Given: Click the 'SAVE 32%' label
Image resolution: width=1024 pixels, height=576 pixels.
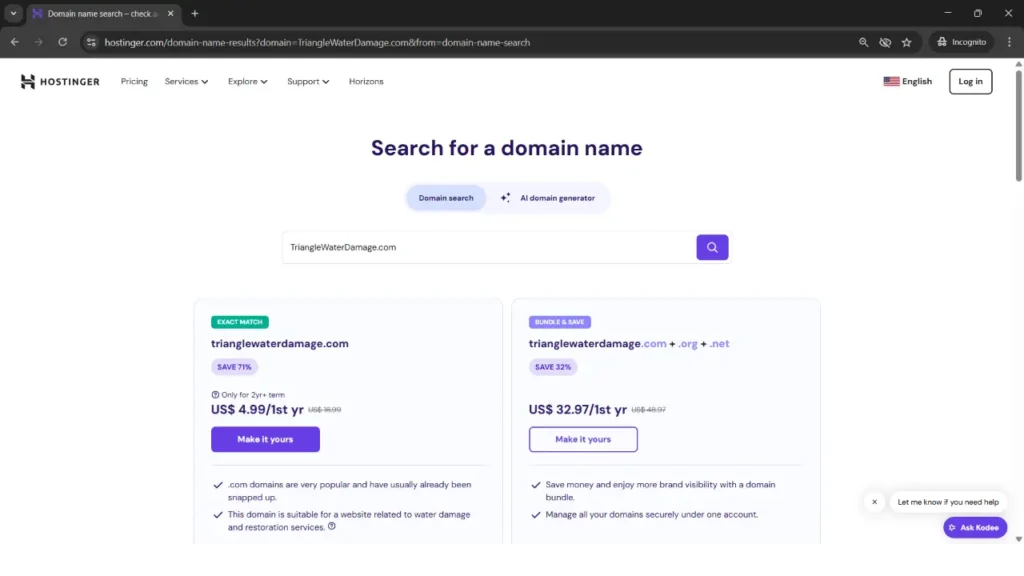Looking at the screenshot, I should pos(552,367).
